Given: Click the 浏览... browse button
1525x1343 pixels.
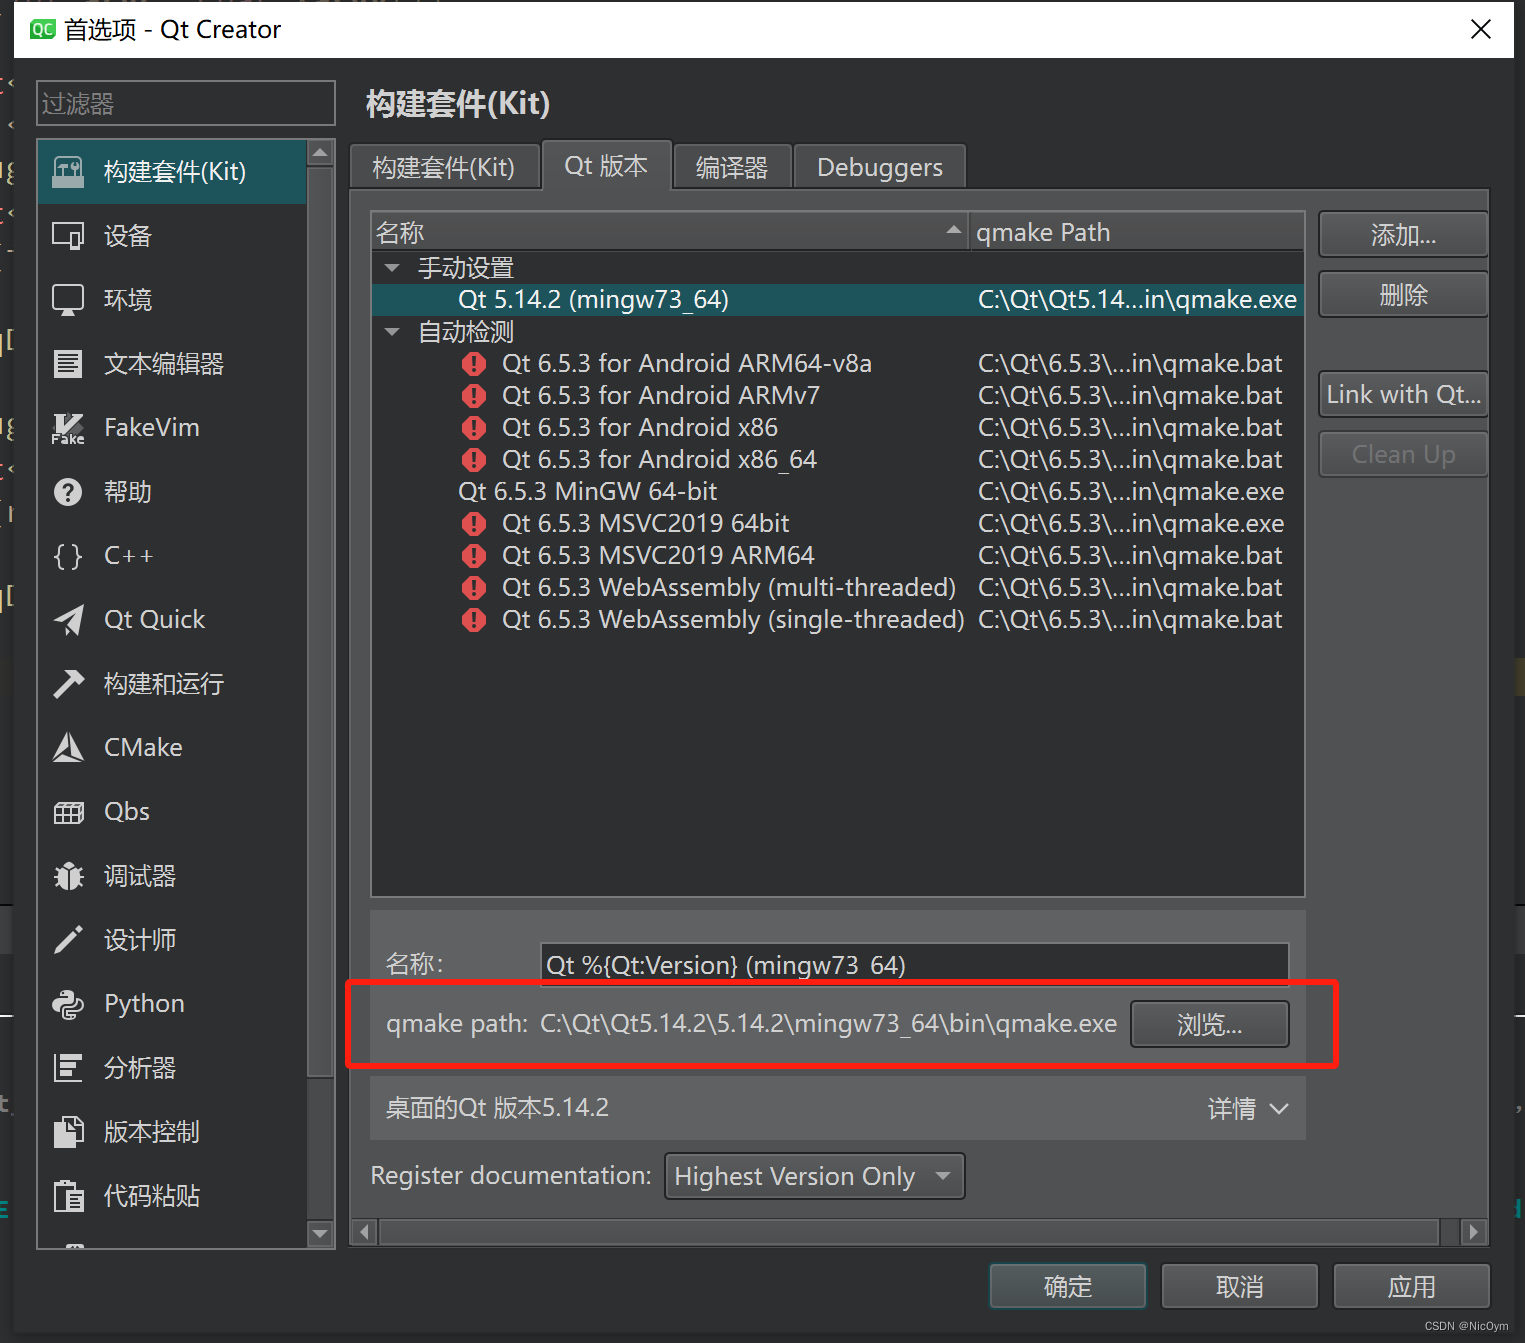Looking at the screenshot, I should [1209, 1024].
